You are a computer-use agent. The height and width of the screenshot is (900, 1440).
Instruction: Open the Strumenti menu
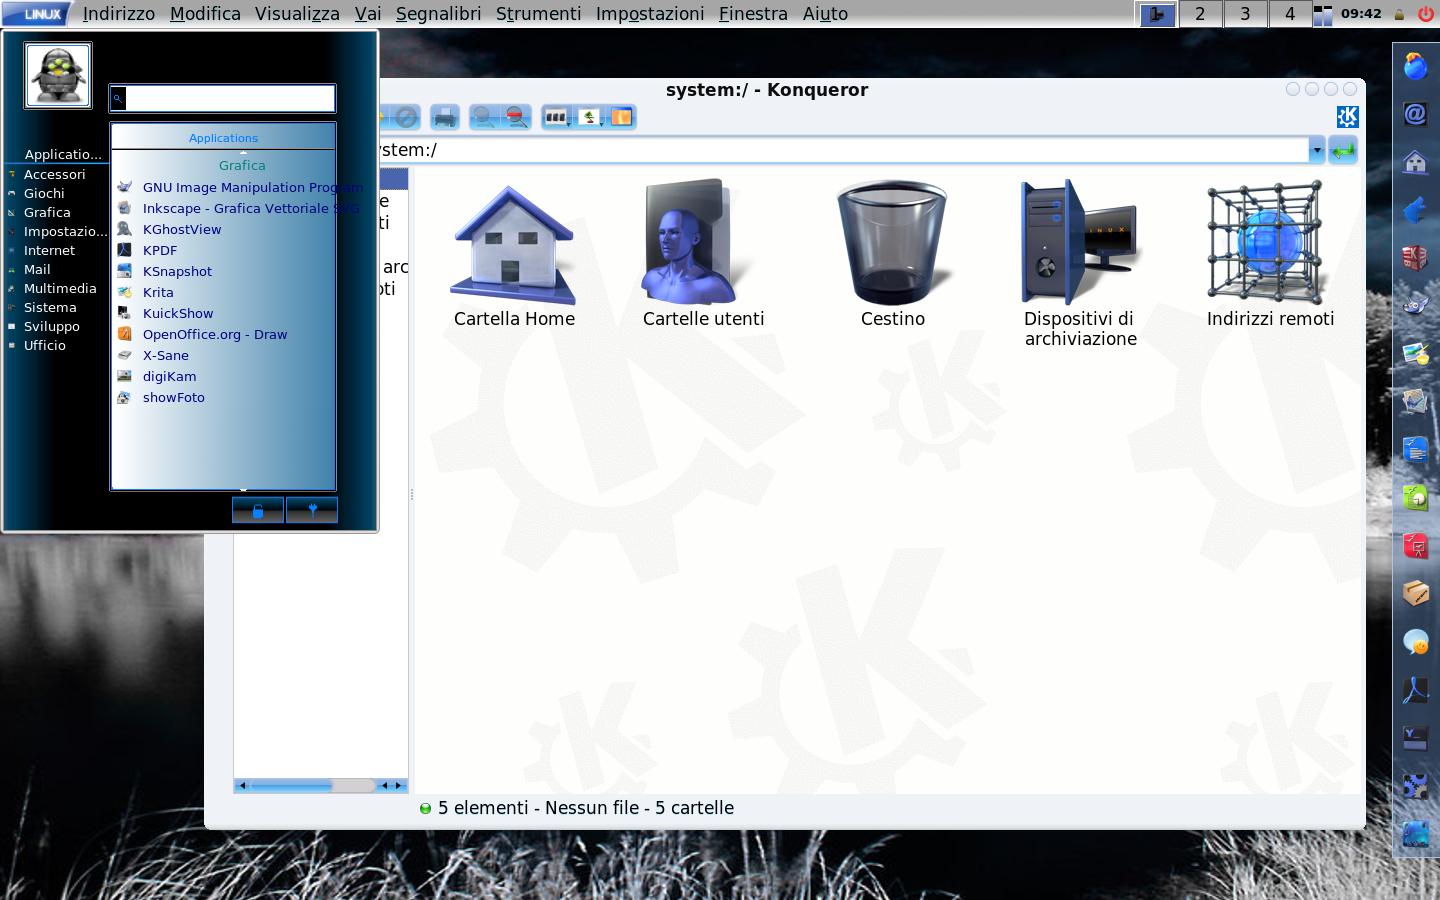click(x=538, y=14)
